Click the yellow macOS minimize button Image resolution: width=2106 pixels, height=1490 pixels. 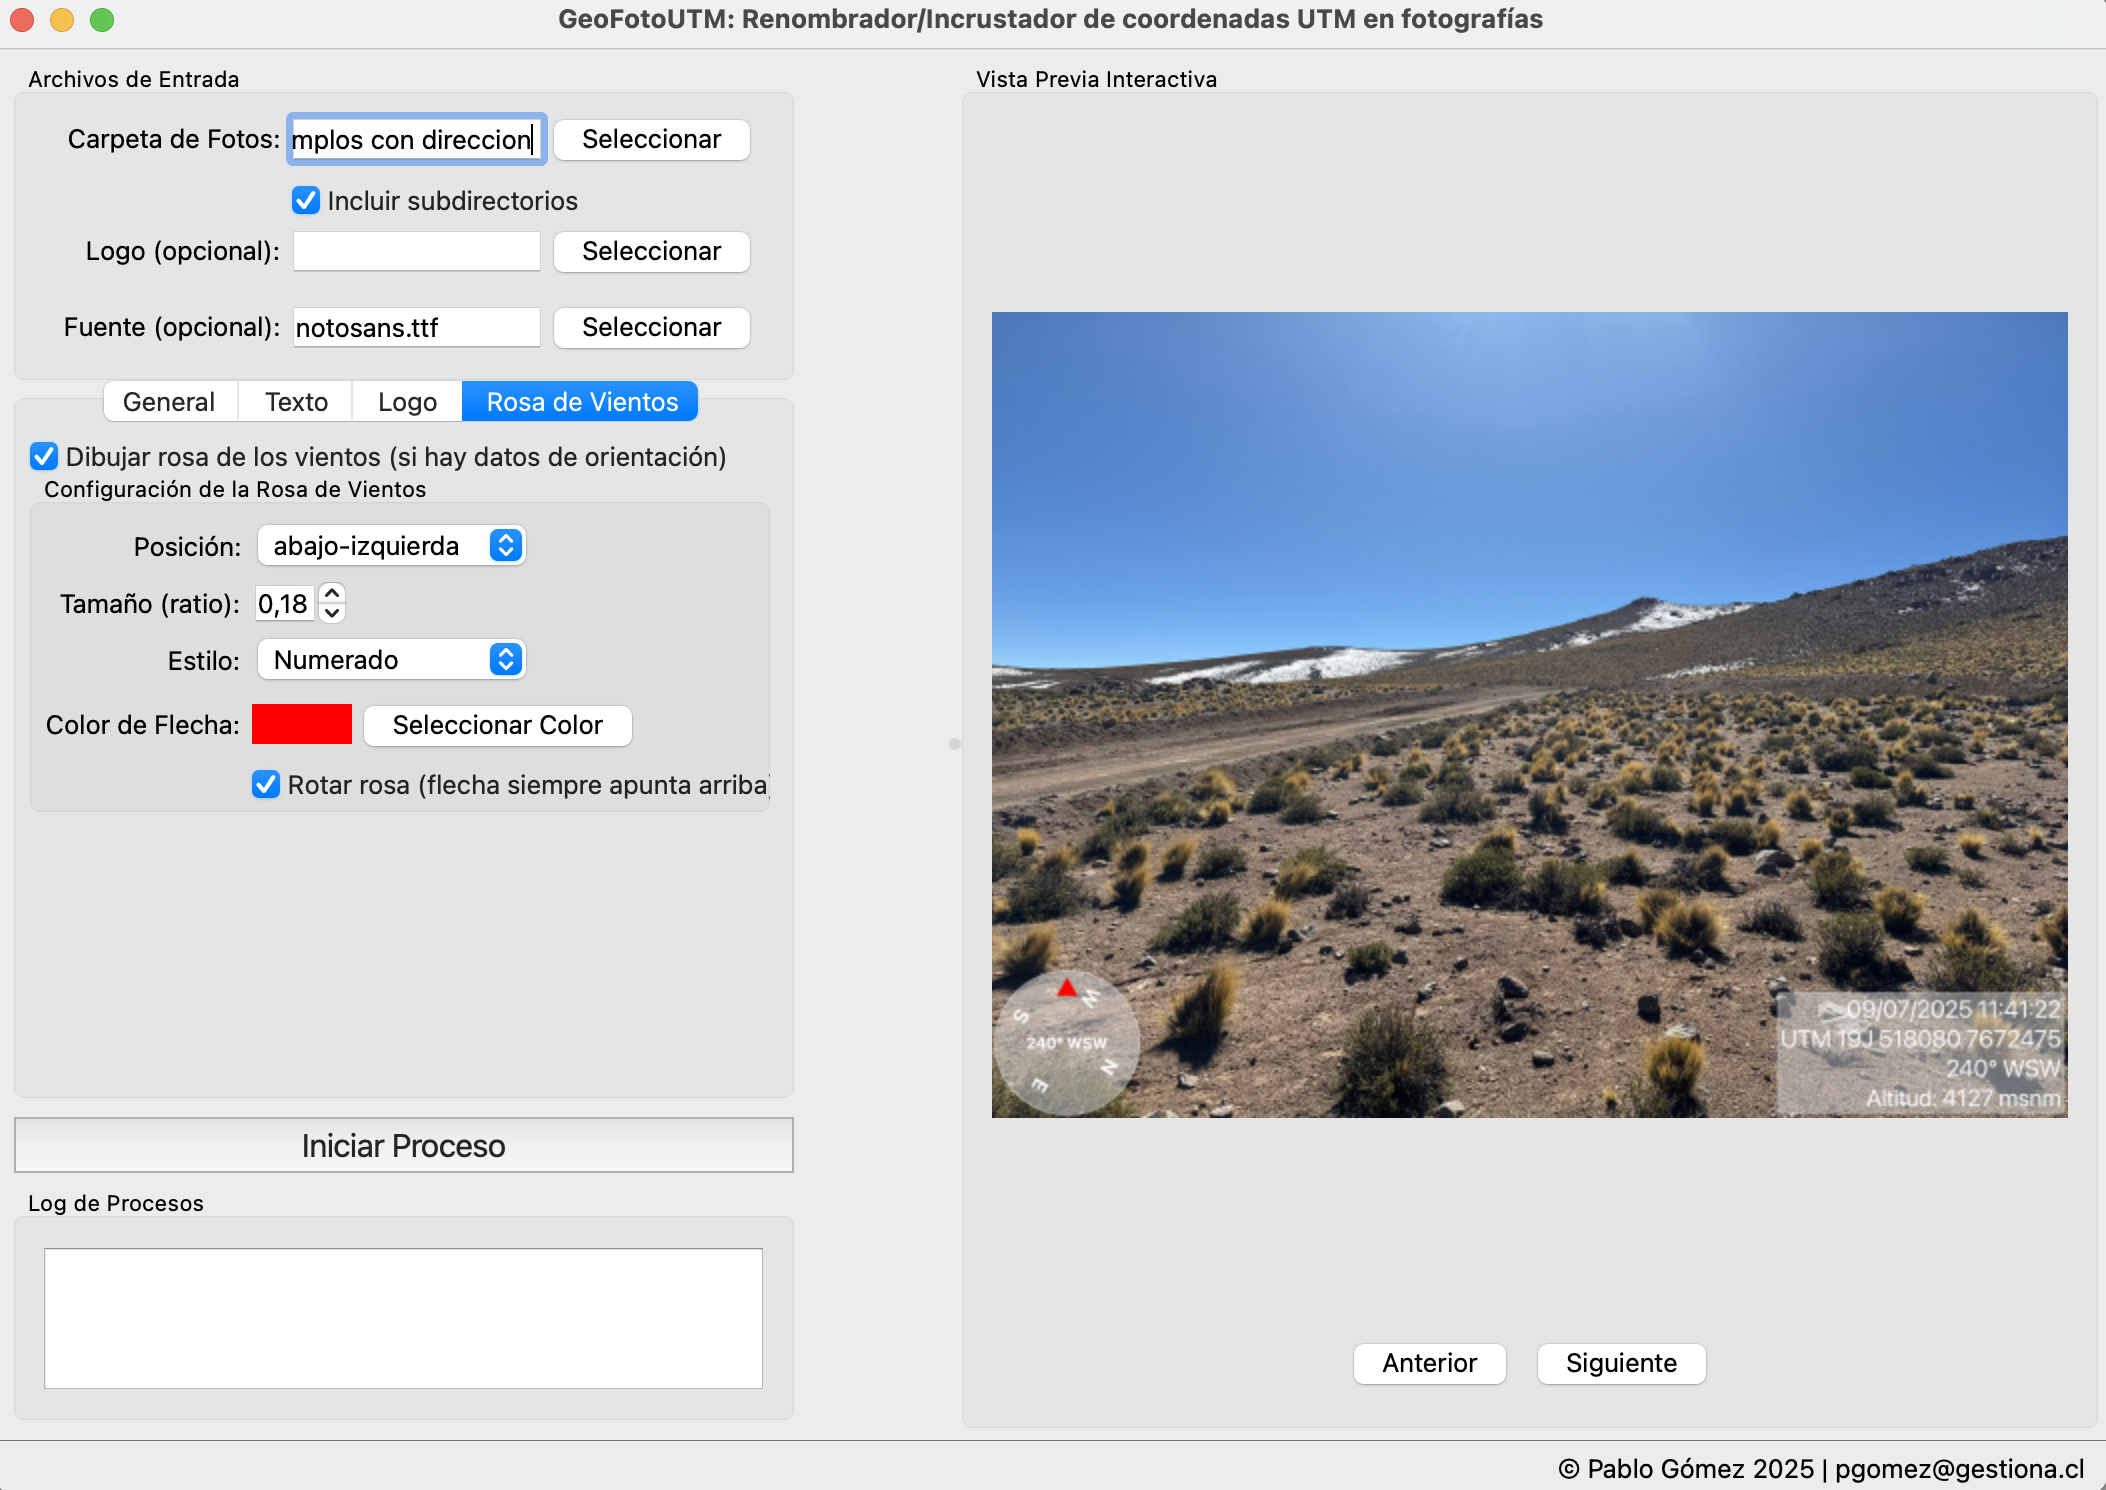62,19
